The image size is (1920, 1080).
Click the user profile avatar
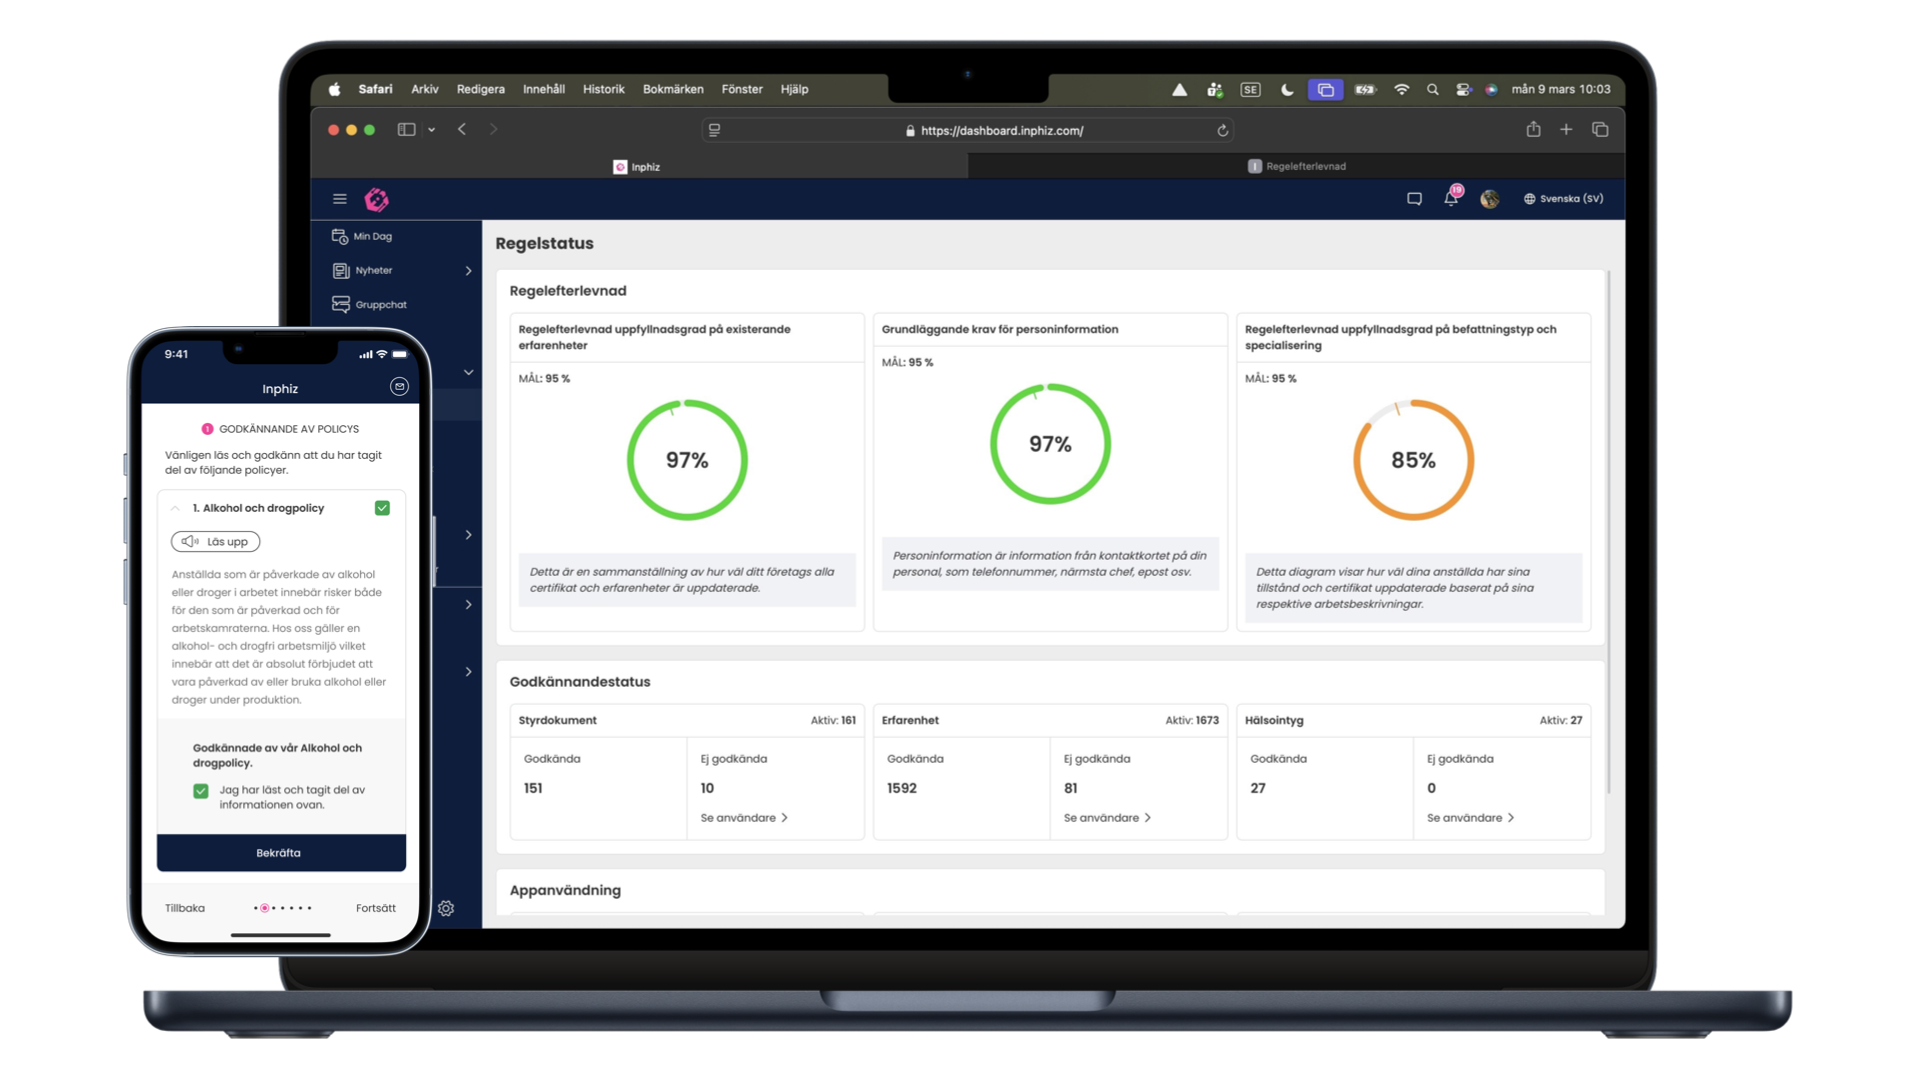[1489, 199]
